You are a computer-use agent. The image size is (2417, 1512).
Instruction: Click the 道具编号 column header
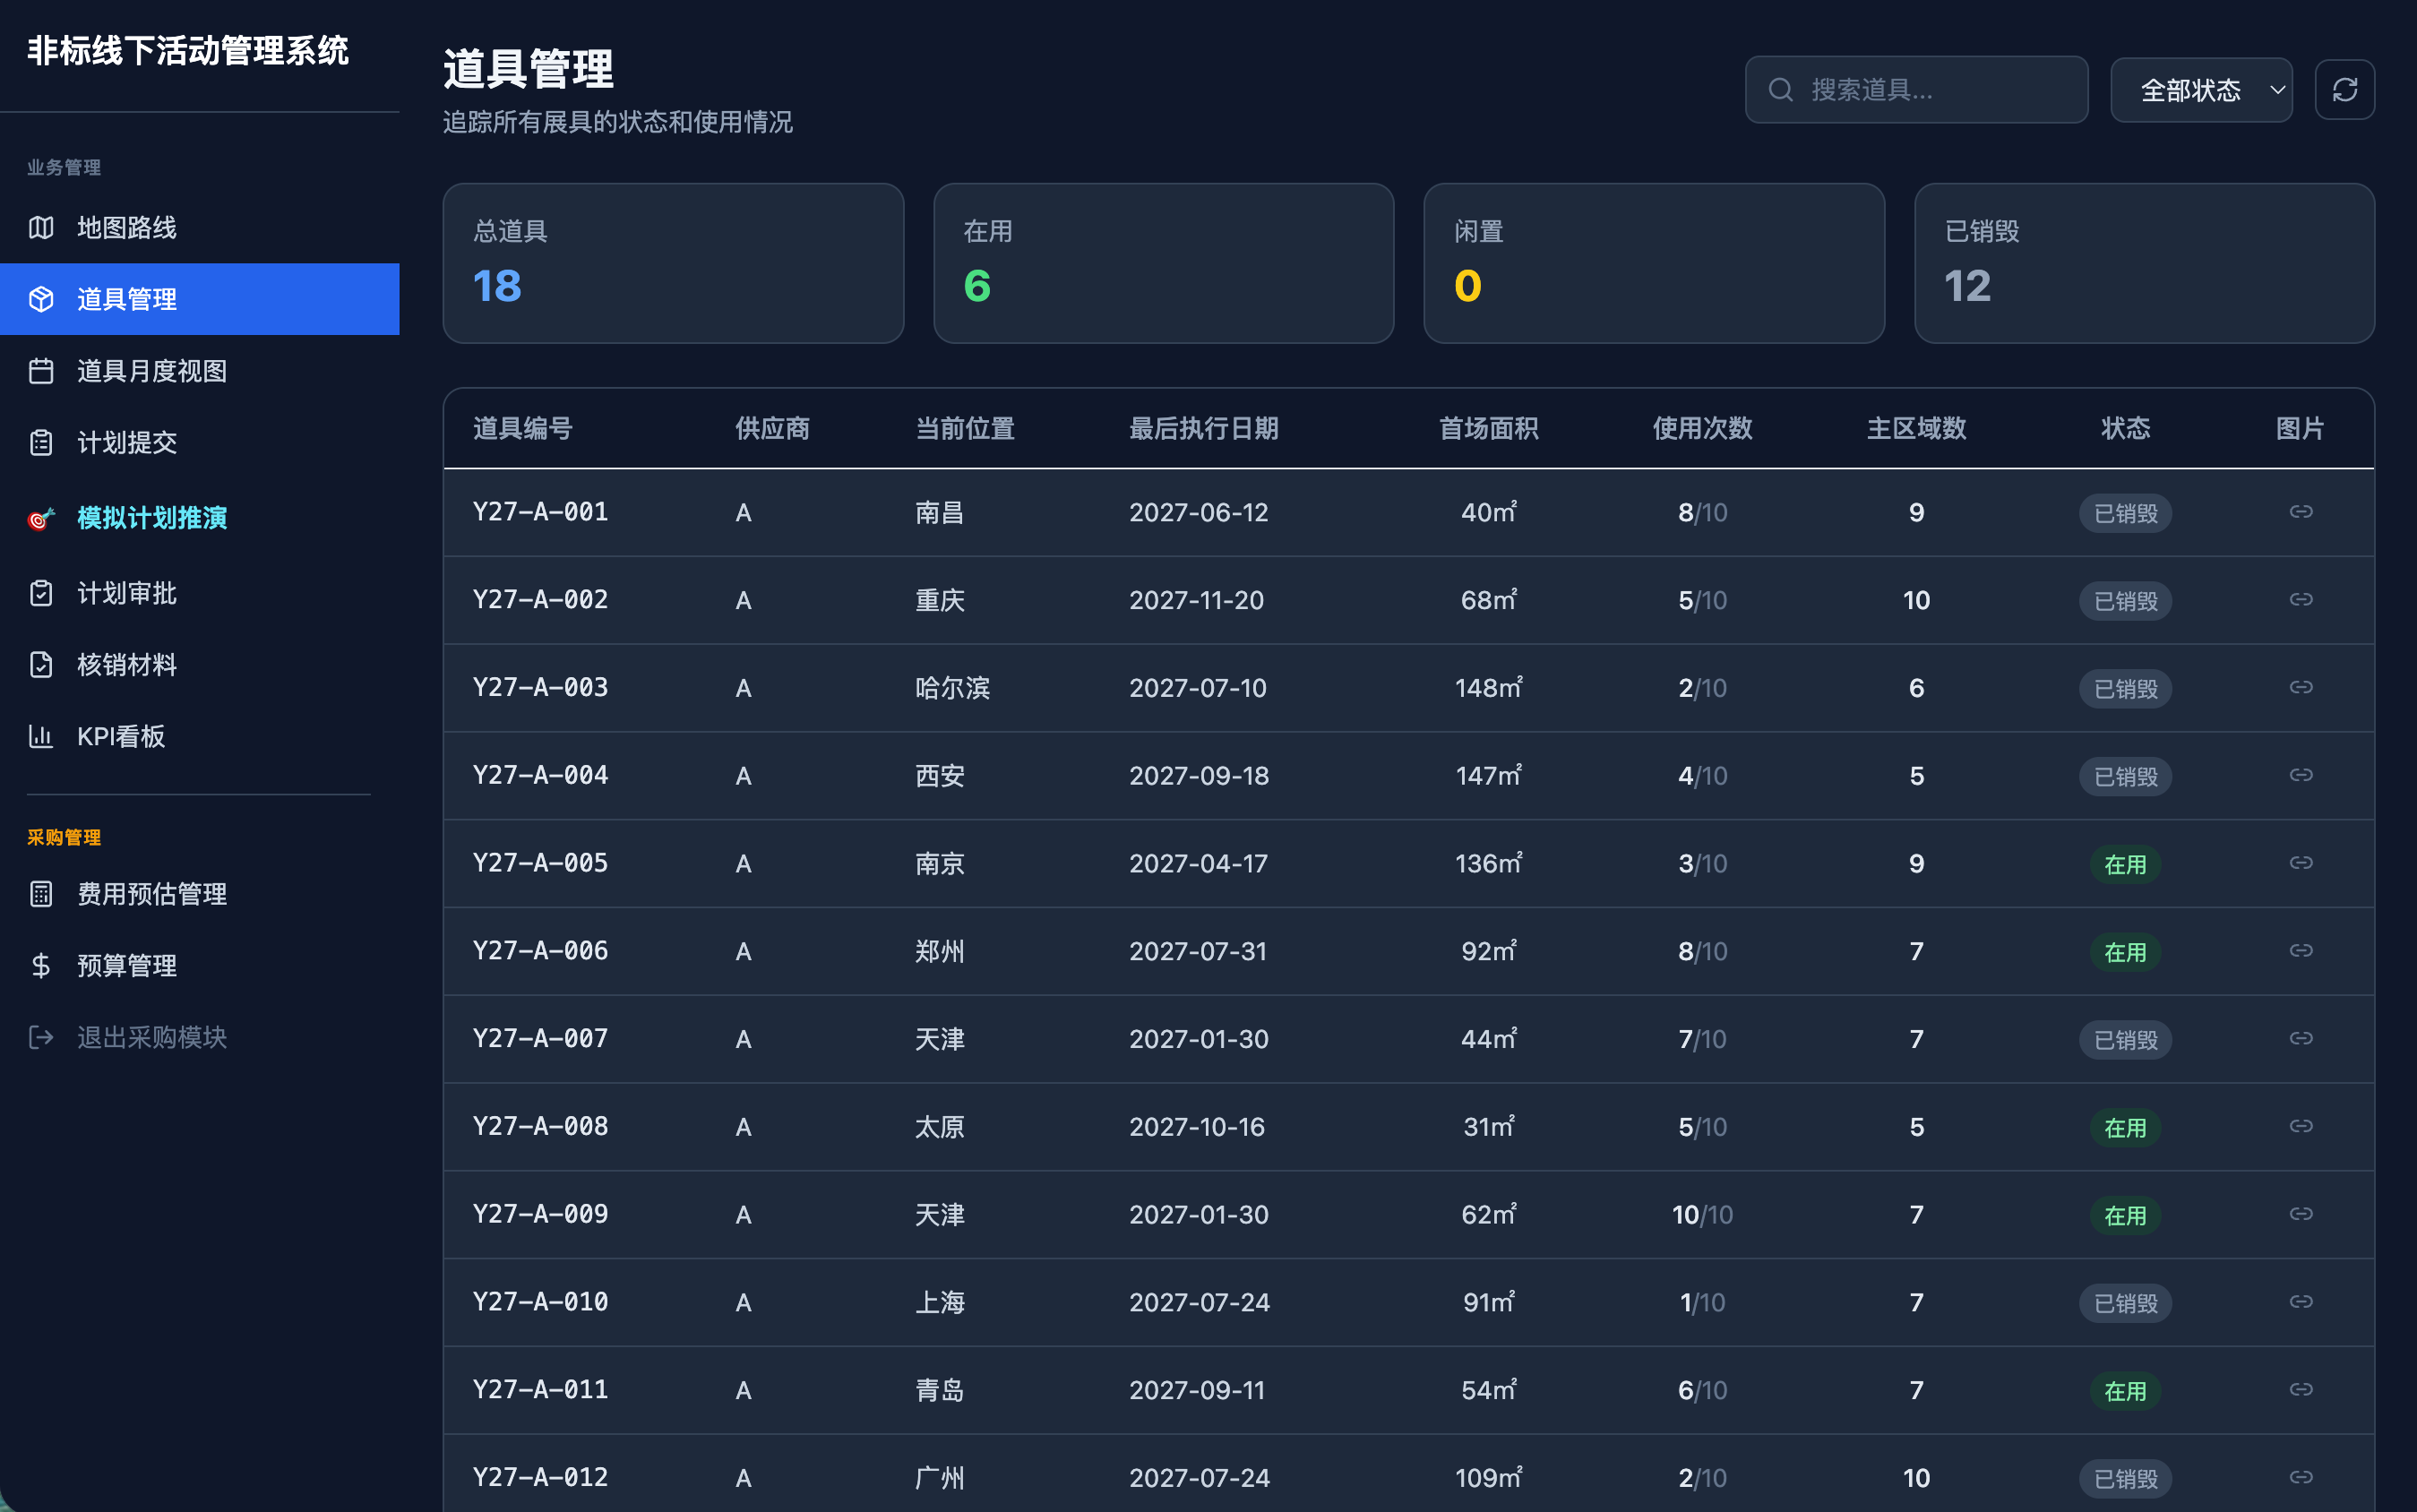pos(523,429)
